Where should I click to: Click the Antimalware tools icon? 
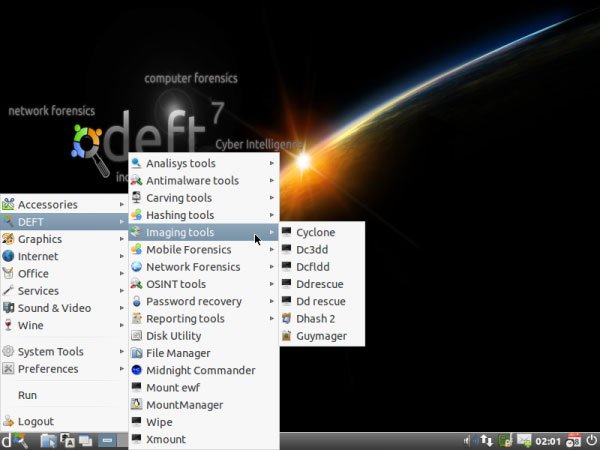[x=136, y=180]
